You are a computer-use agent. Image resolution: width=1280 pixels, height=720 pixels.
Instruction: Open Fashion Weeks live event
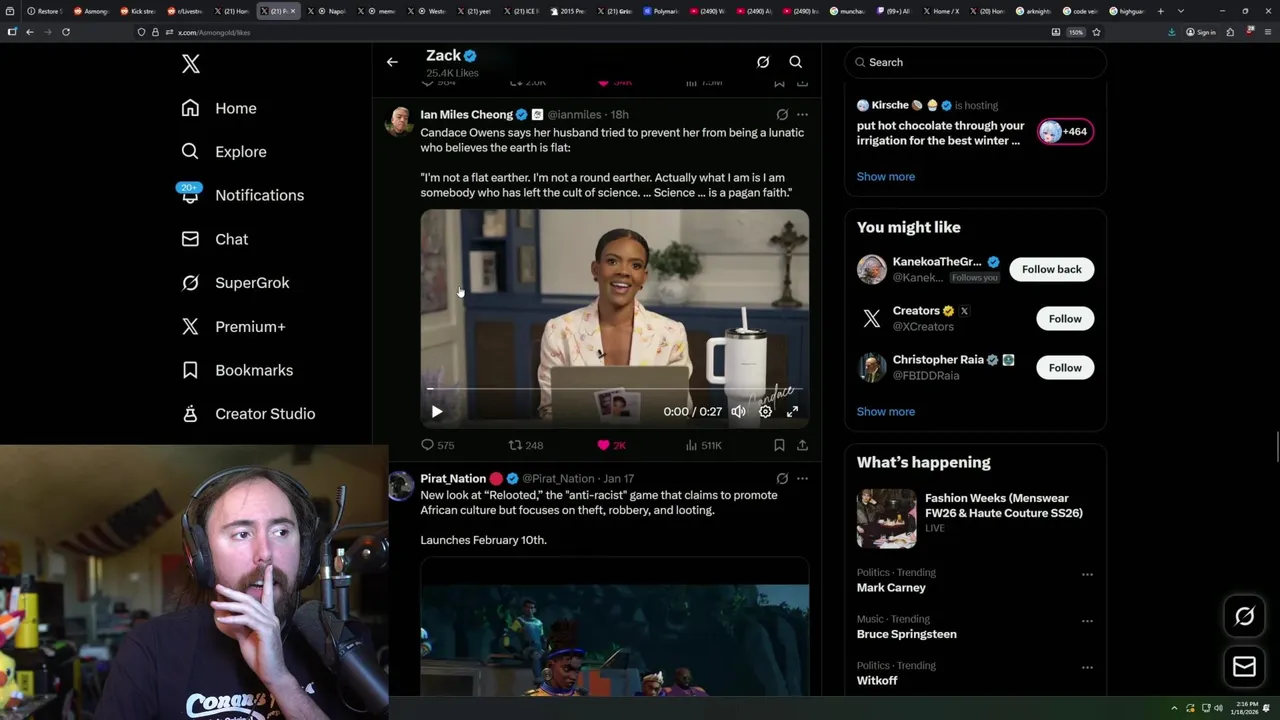[975, 518]
